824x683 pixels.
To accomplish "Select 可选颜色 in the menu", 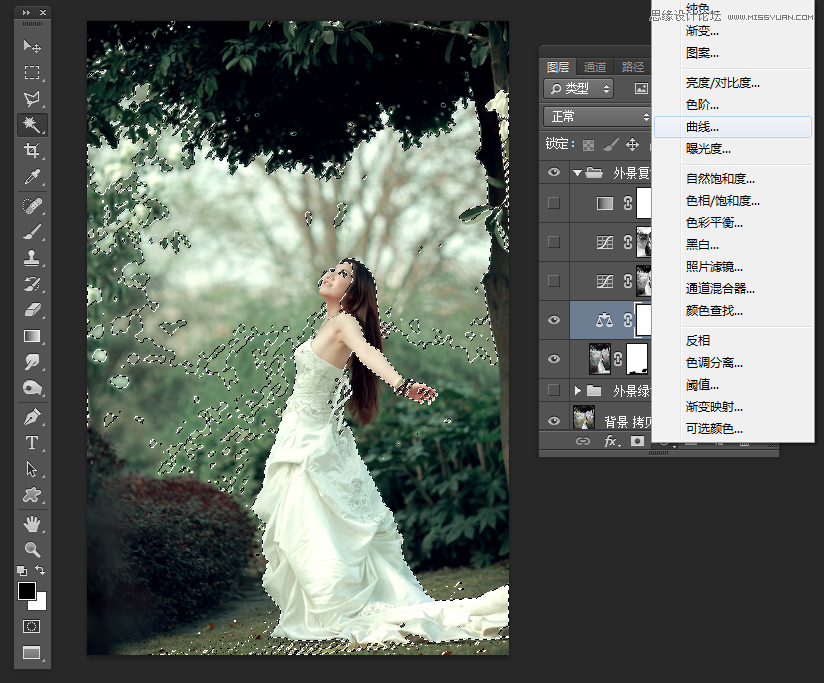I will pyautogui.click(x=716, y=428).
